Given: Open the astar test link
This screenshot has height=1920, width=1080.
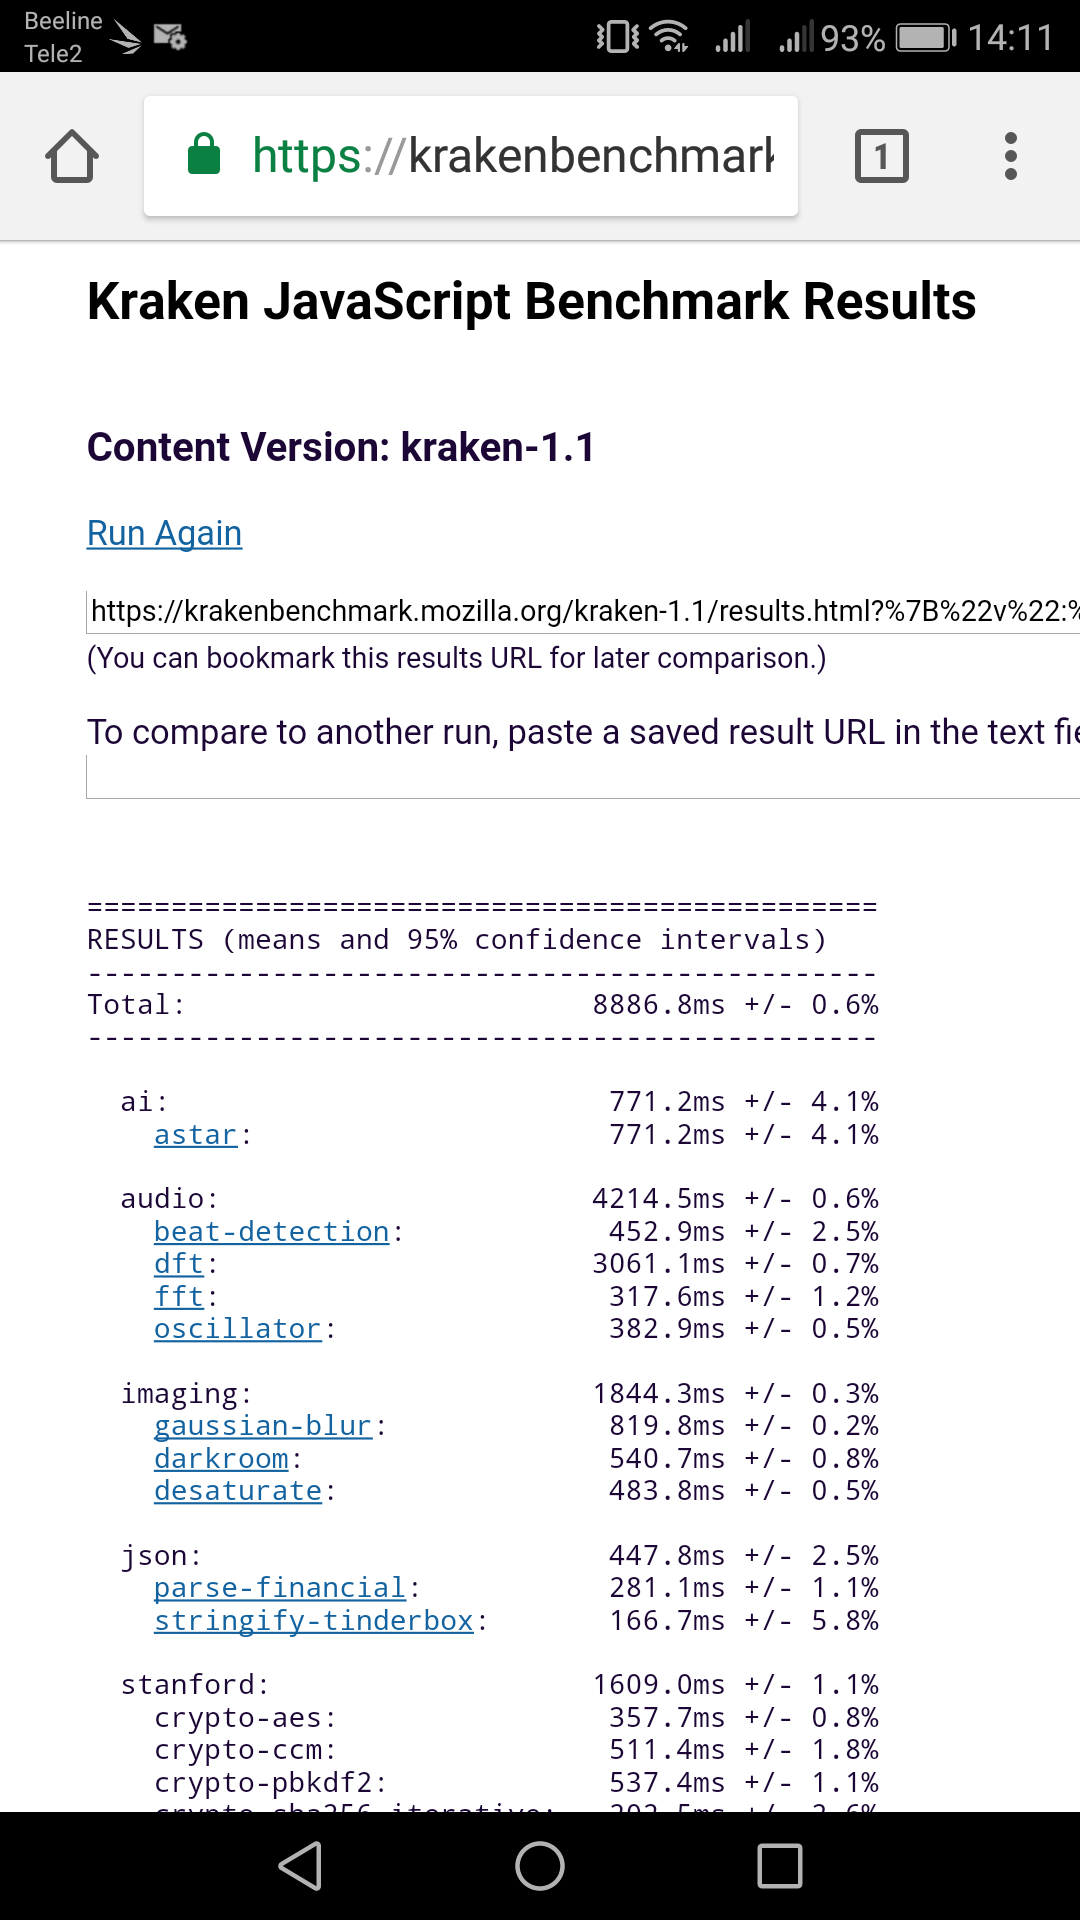Looking at the screenshot, I should (x=195, y=1135).
